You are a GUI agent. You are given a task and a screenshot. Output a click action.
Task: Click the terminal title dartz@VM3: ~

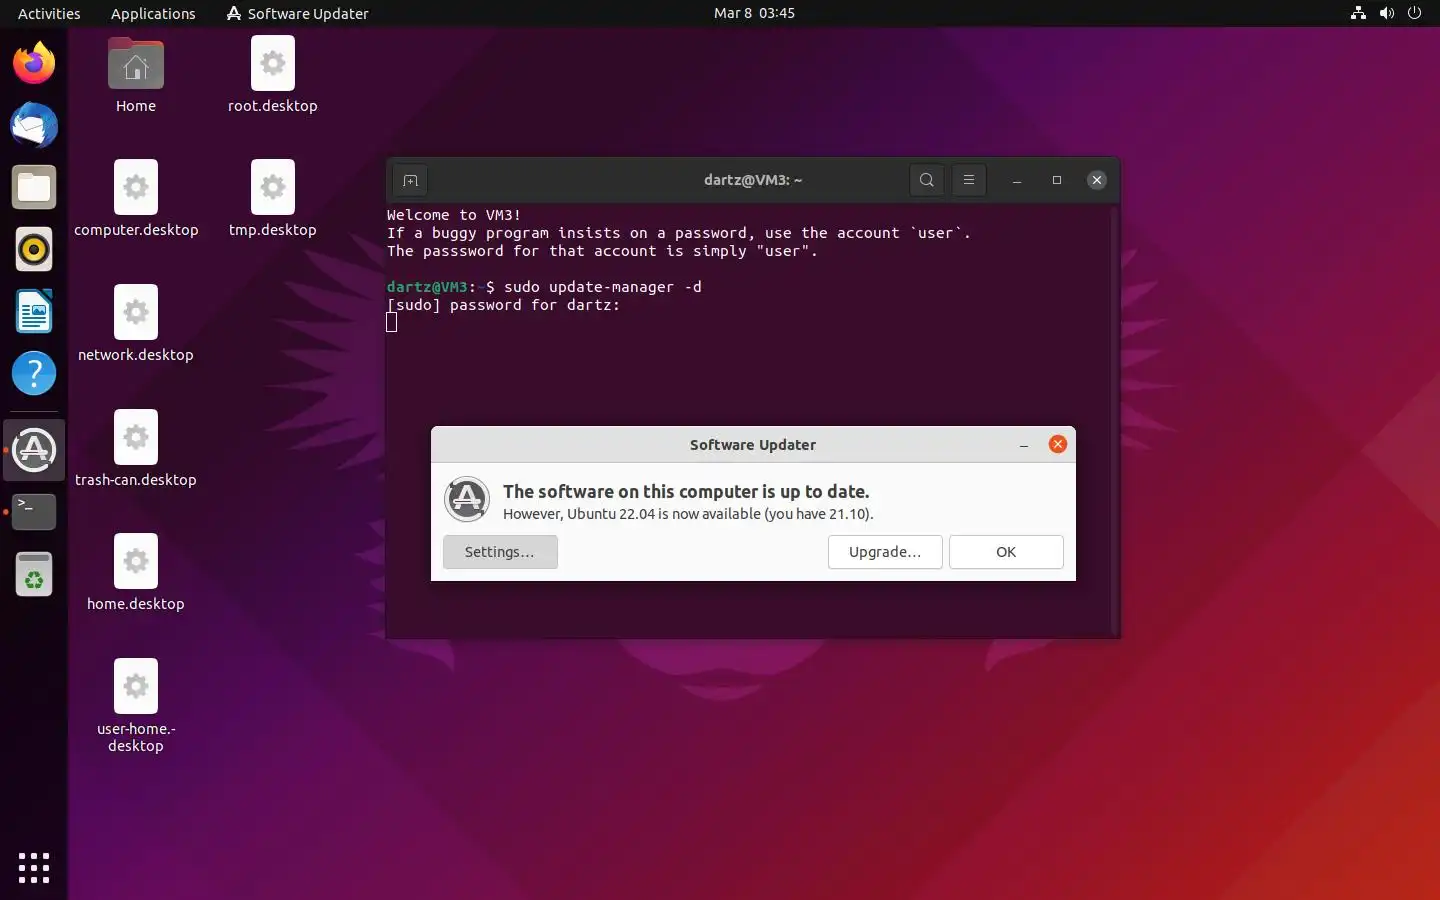[753, 180]
